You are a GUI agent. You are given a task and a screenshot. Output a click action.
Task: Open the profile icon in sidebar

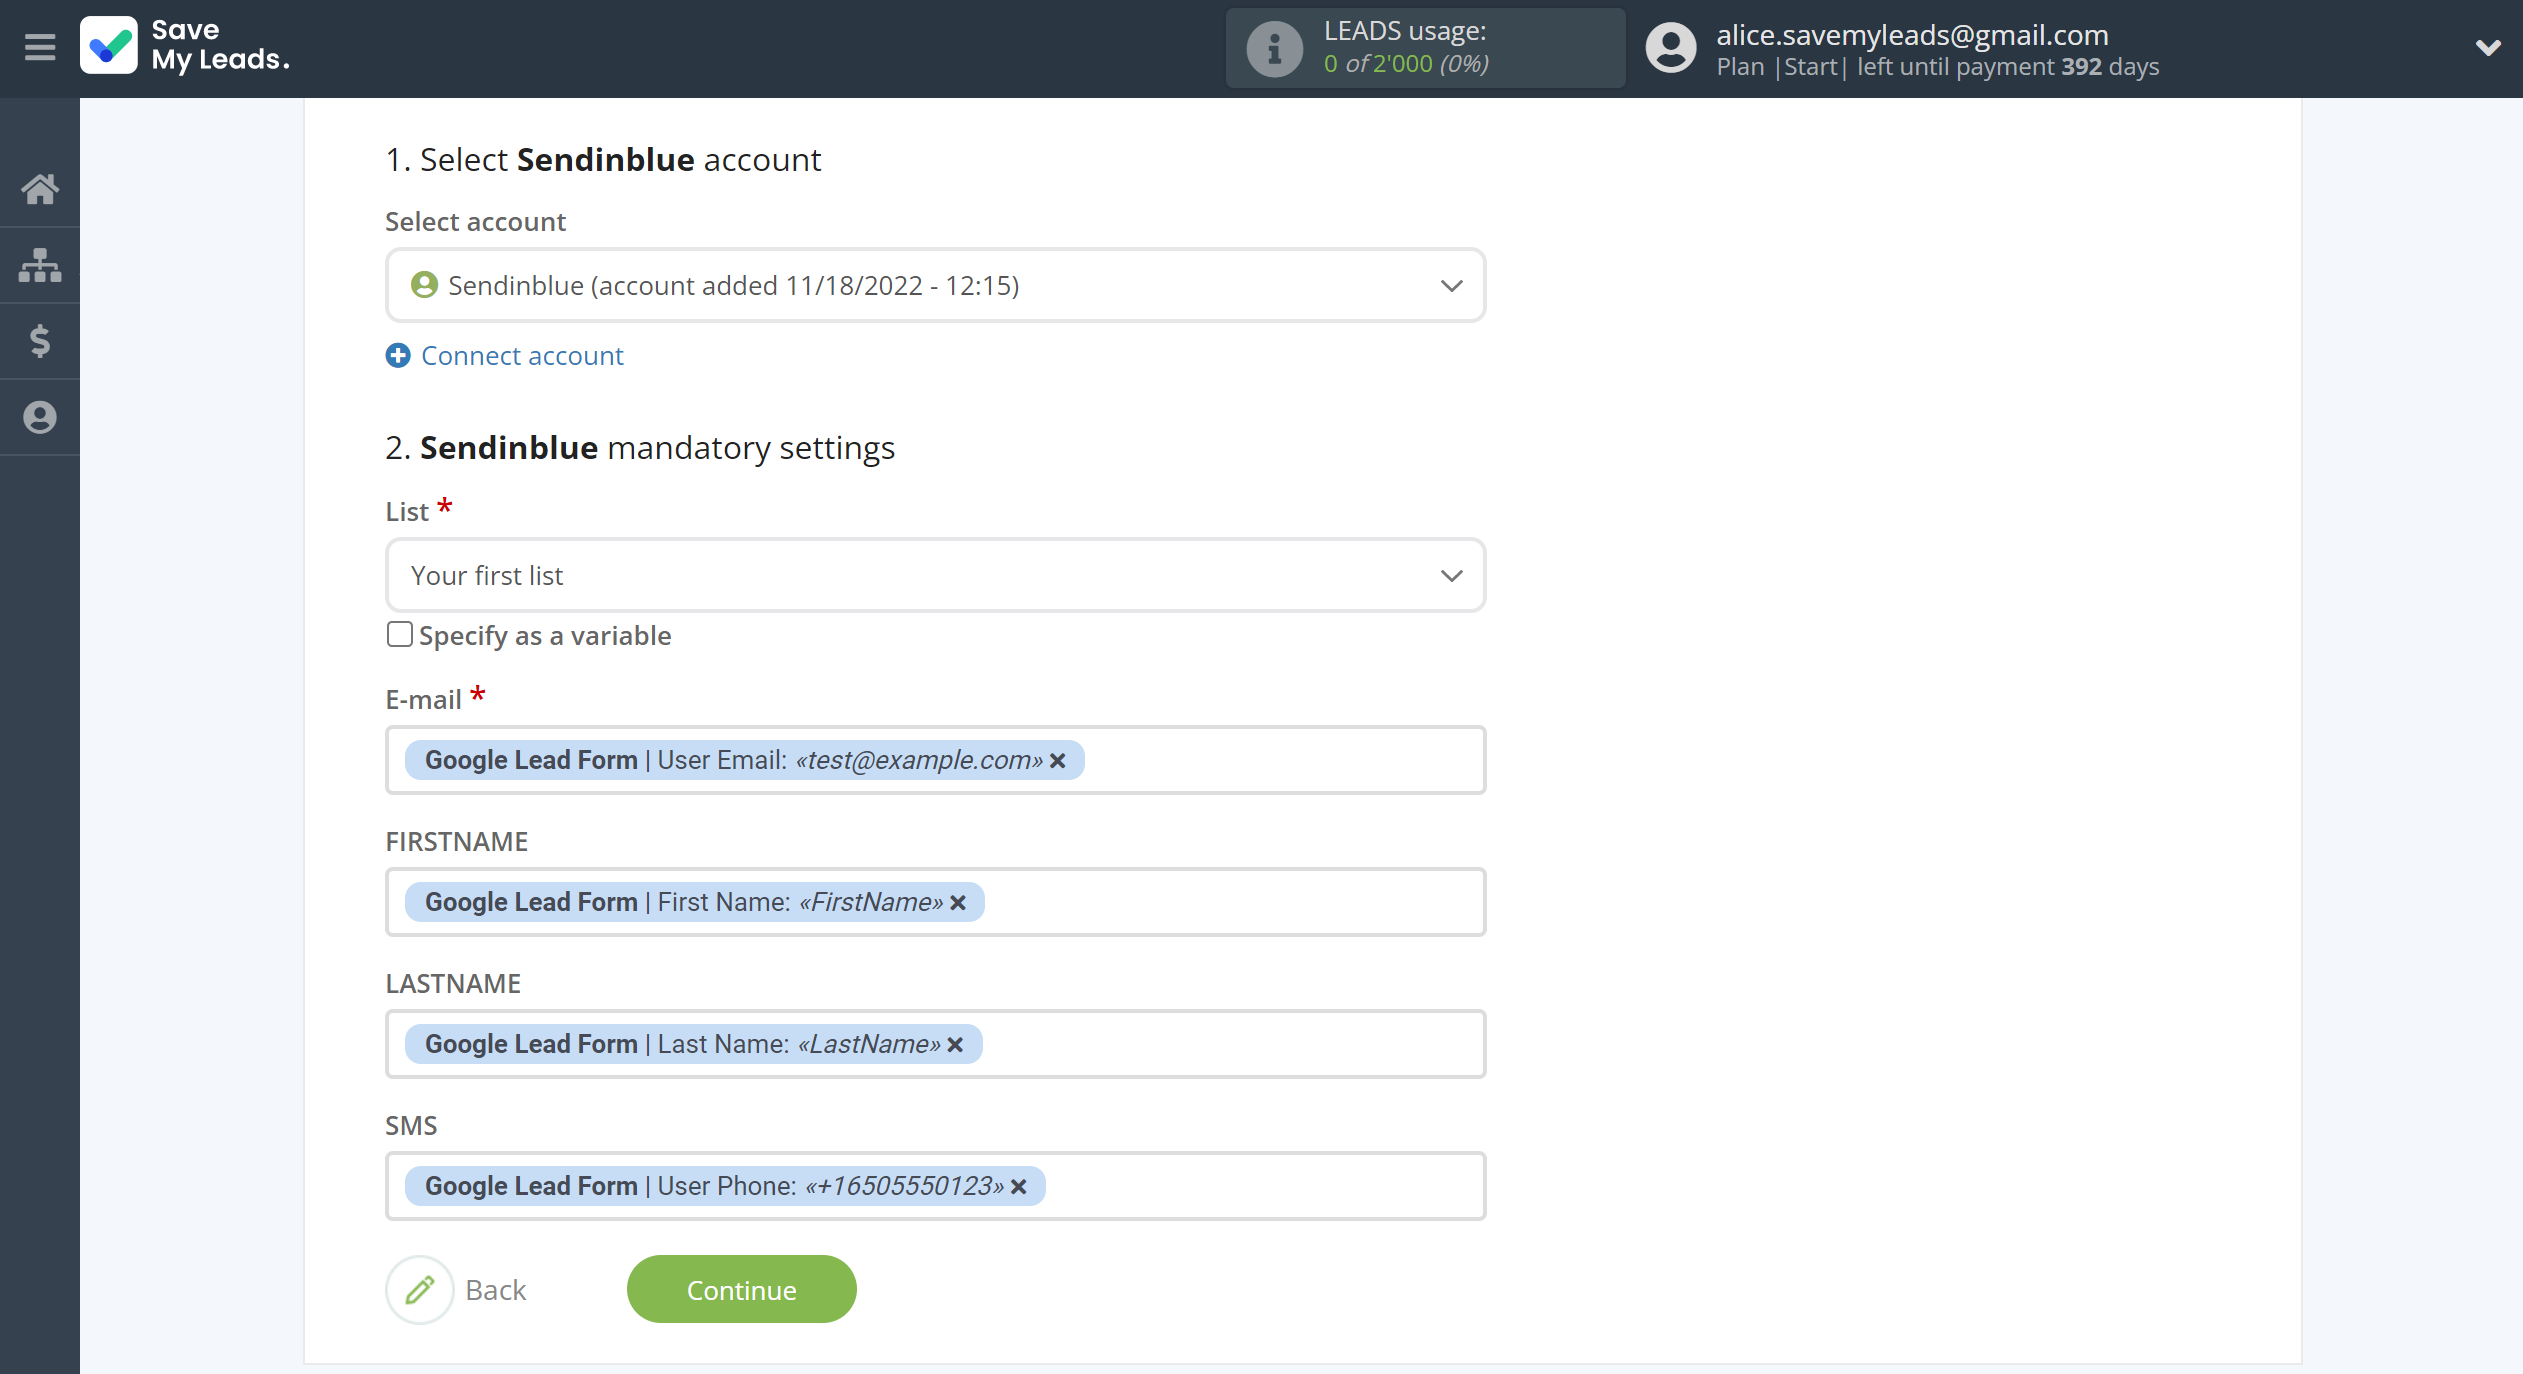[40, 417]
